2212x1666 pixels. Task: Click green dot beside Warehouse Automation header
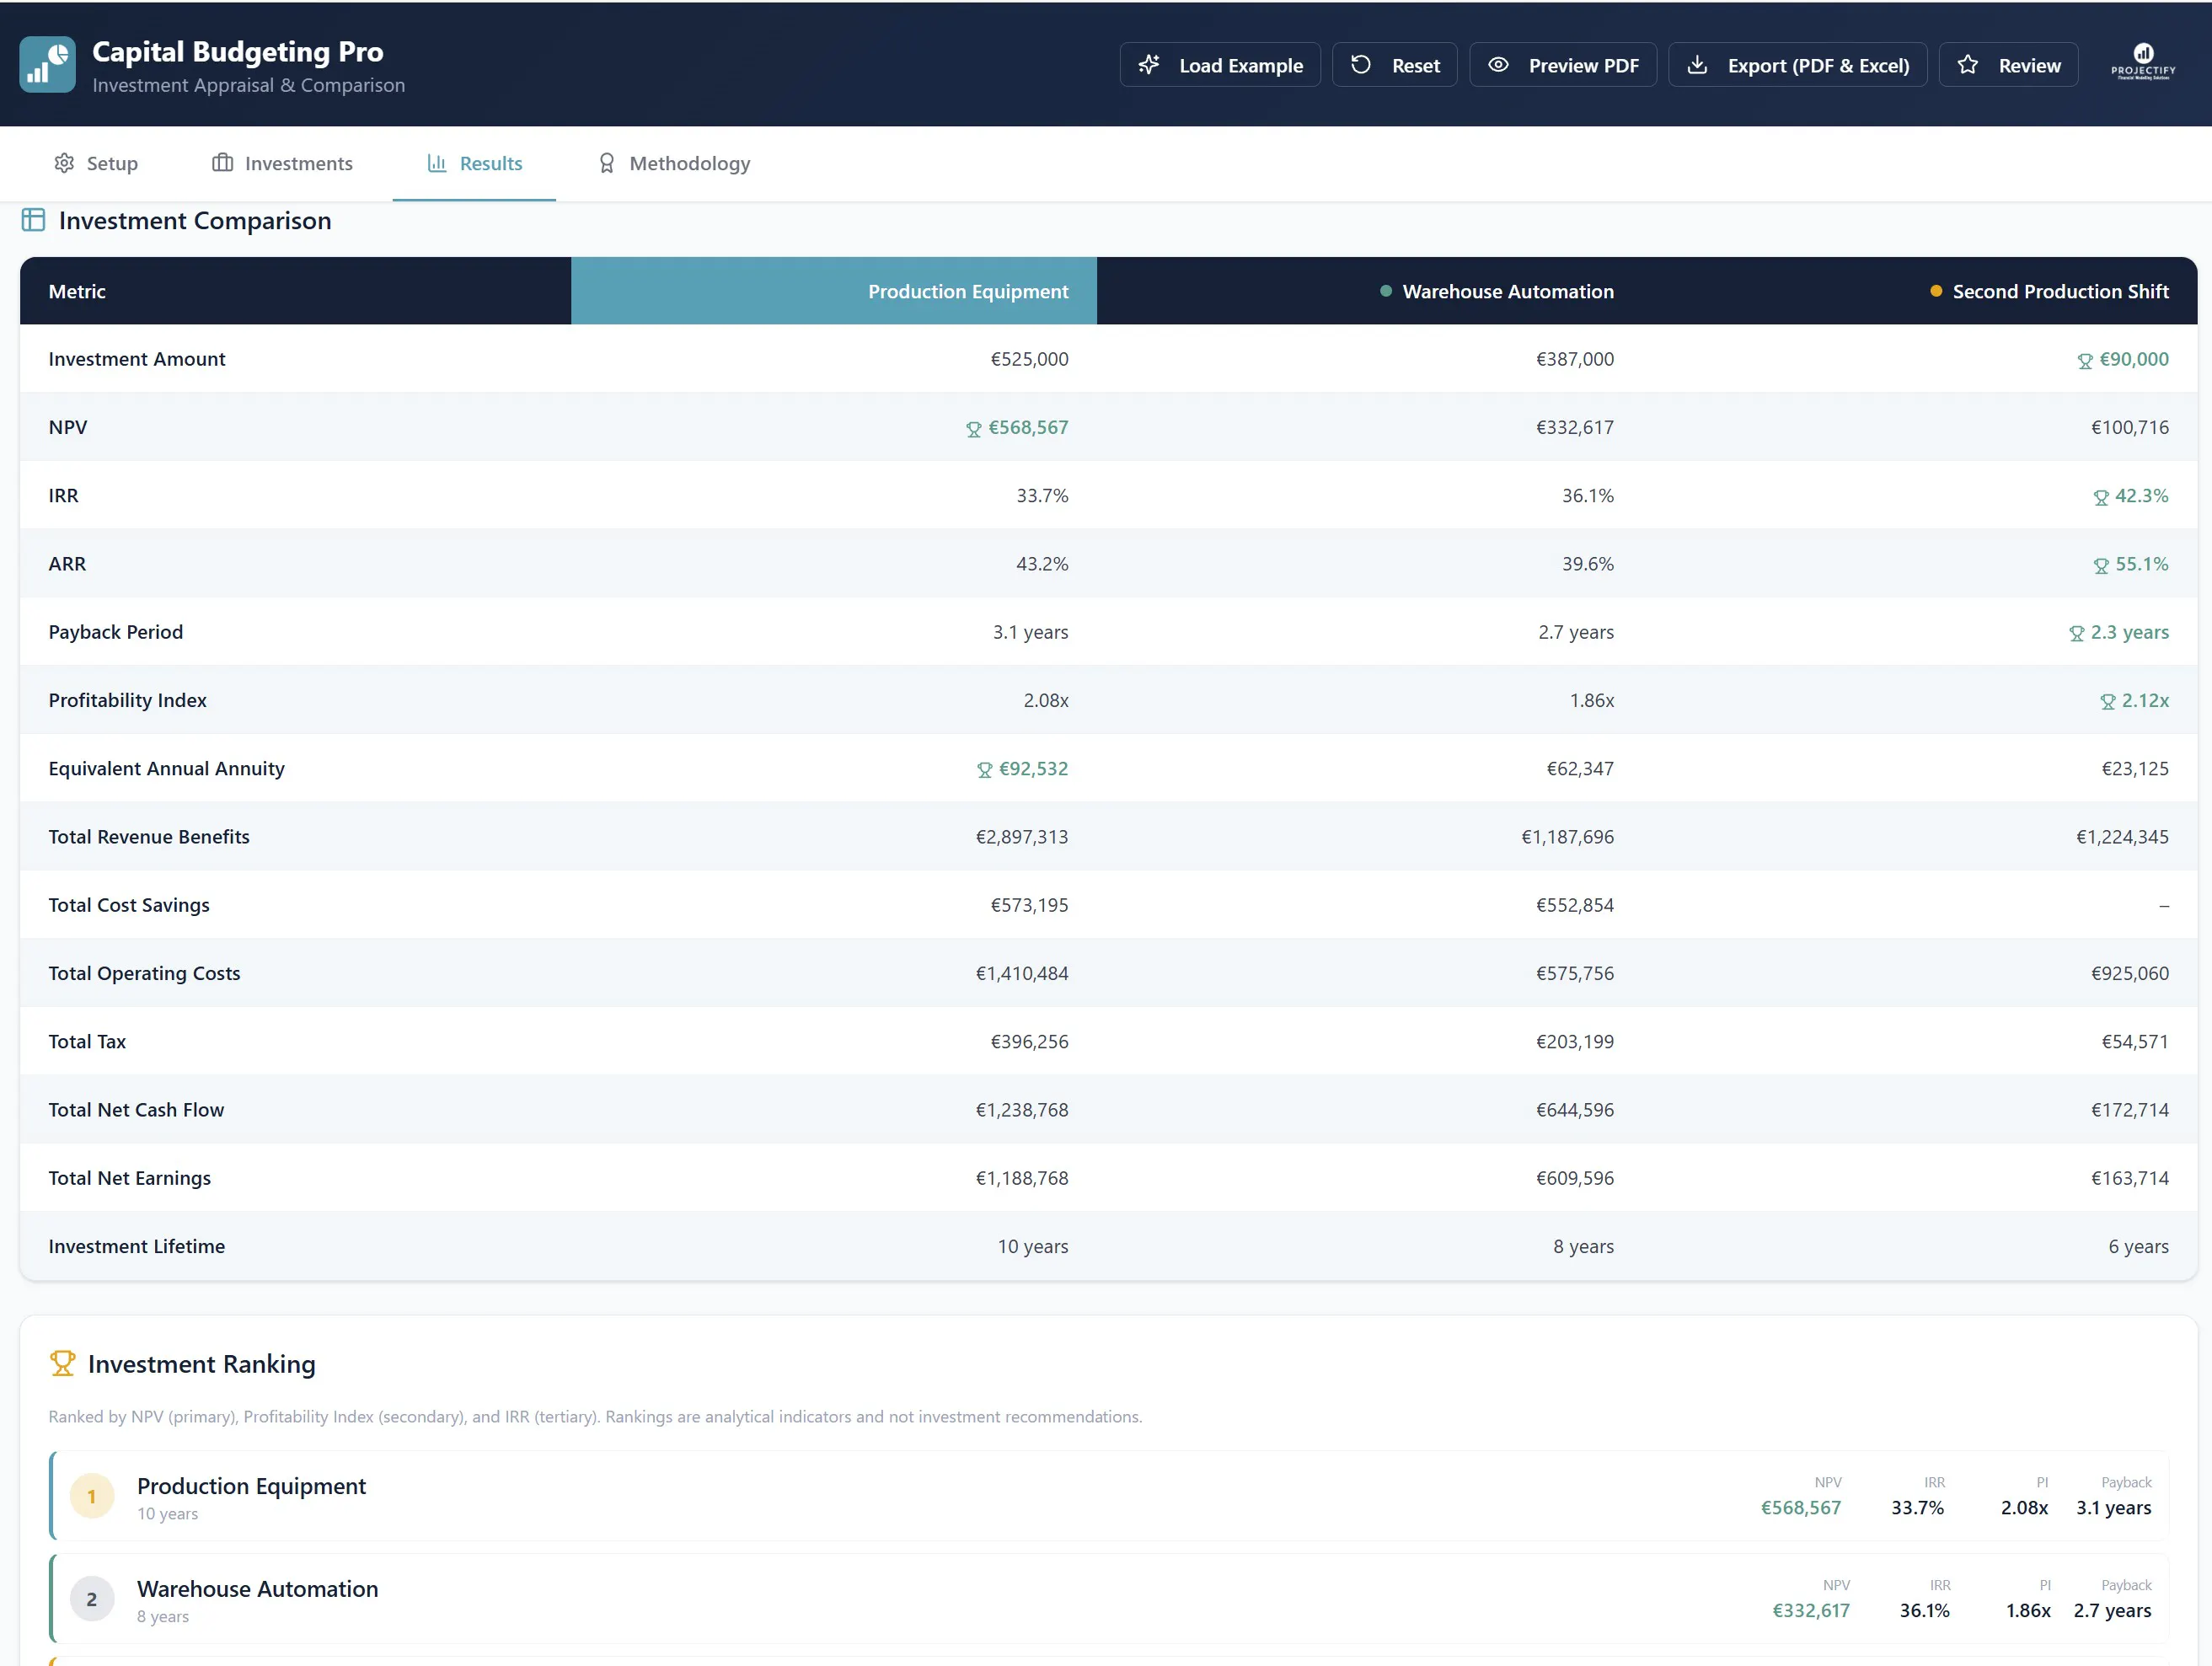[x=1386, y=291]
